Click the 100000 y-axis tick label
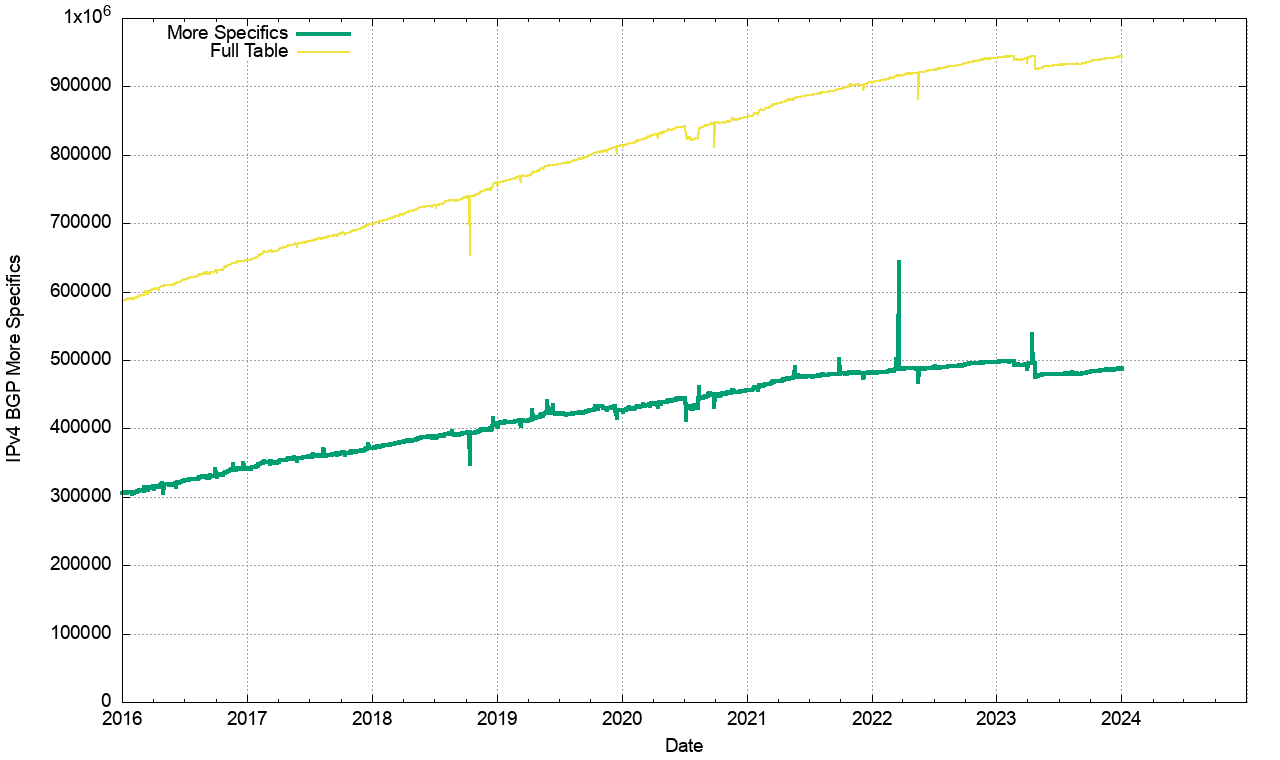Screen dimensions: 1280x760 84,634
